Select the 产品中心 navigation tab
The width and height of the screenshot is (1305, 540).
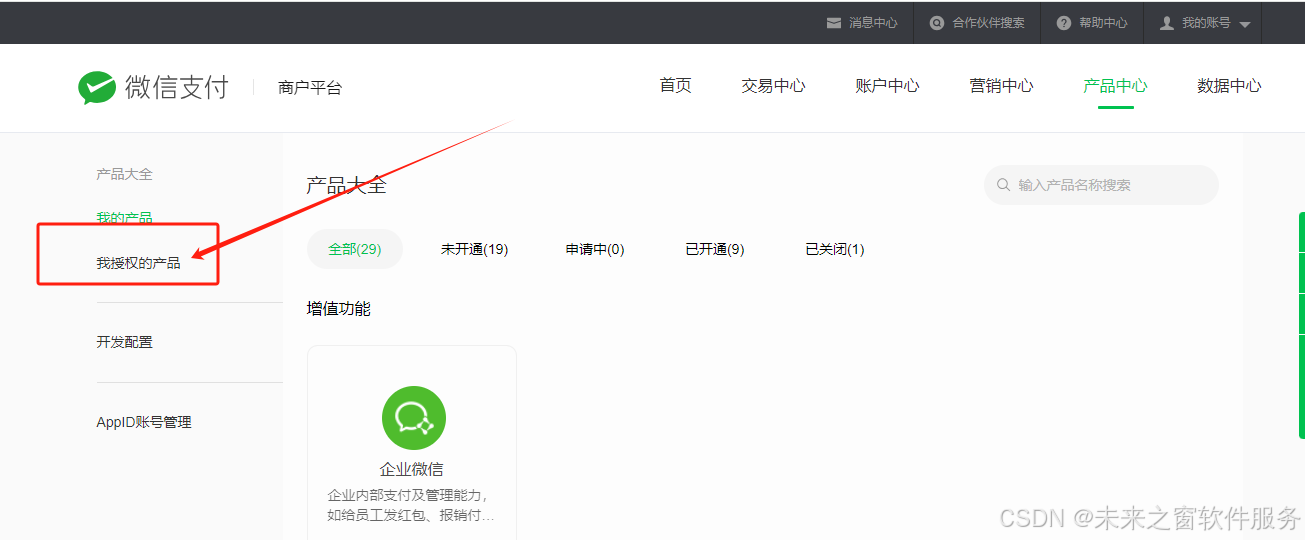tap(1115, 86)
